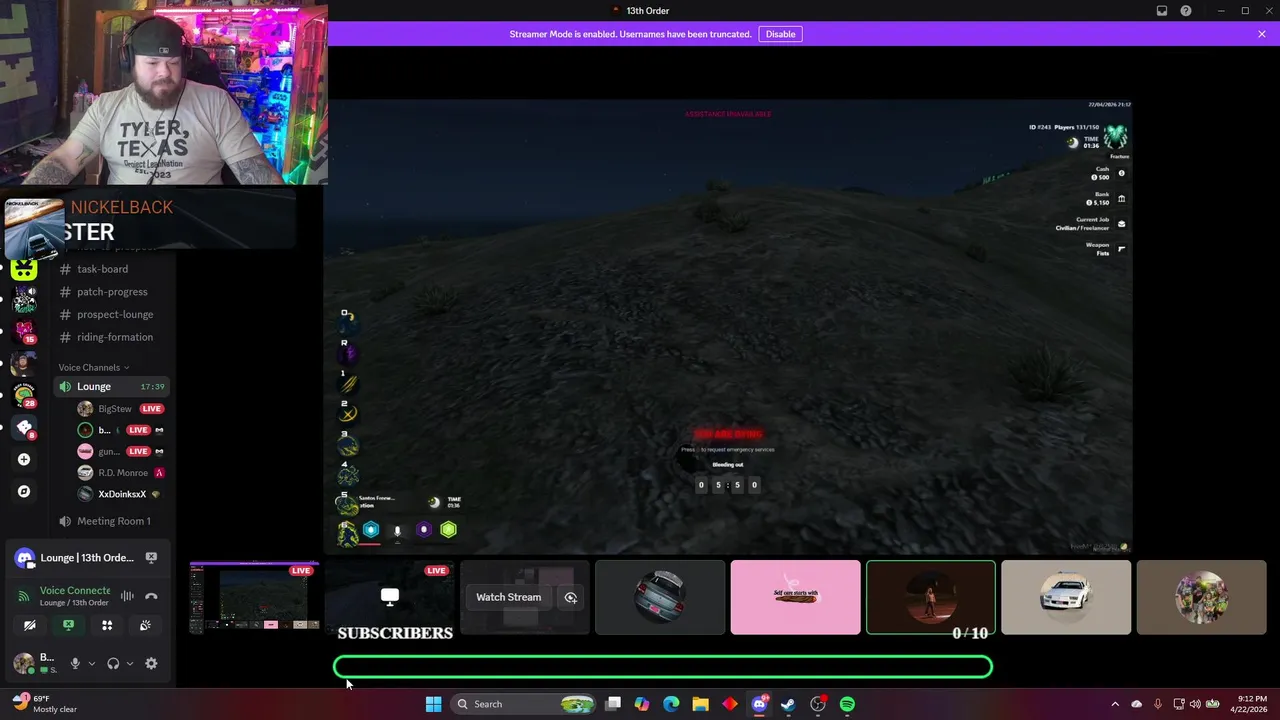Select the green-outlined speaking participant tile
Screen dimensions: 1280x720
[931, 597]
